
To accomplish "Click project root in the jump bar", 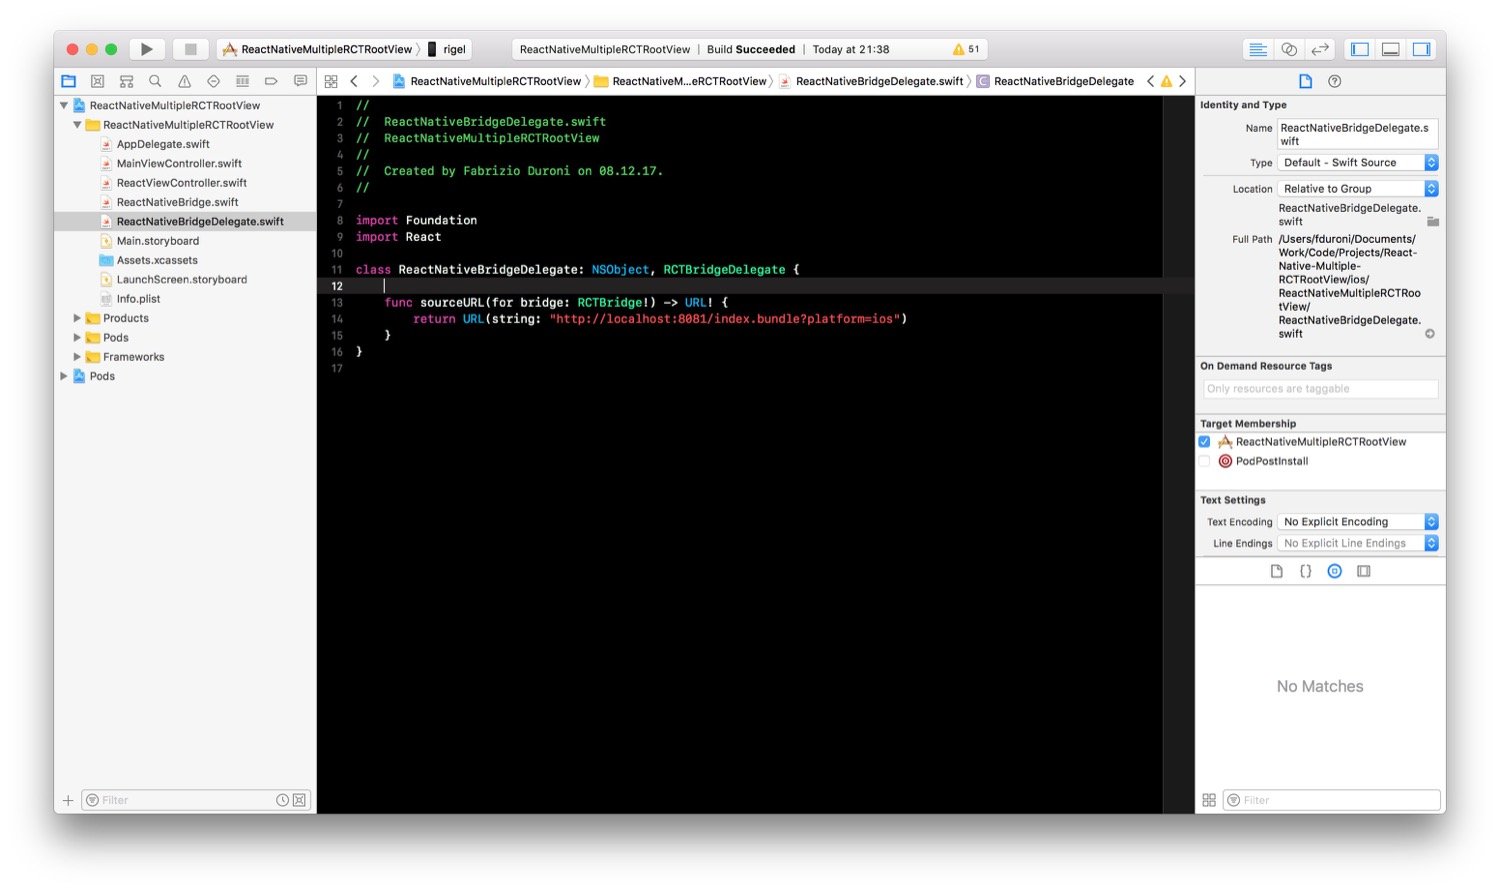I will pos(487,81).
